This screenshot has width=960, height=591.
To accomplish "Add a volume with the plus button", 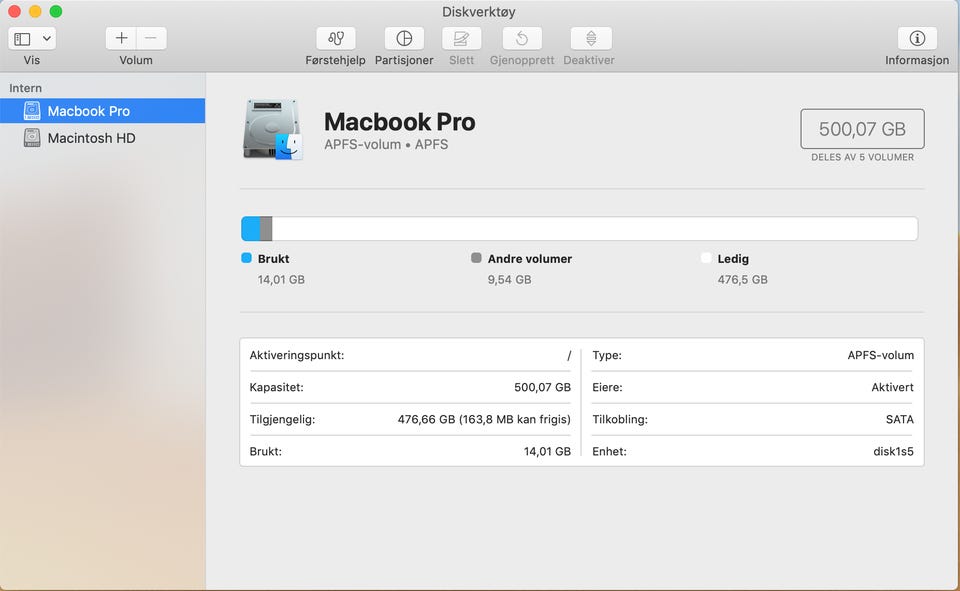I will click(x=121, y=39).
